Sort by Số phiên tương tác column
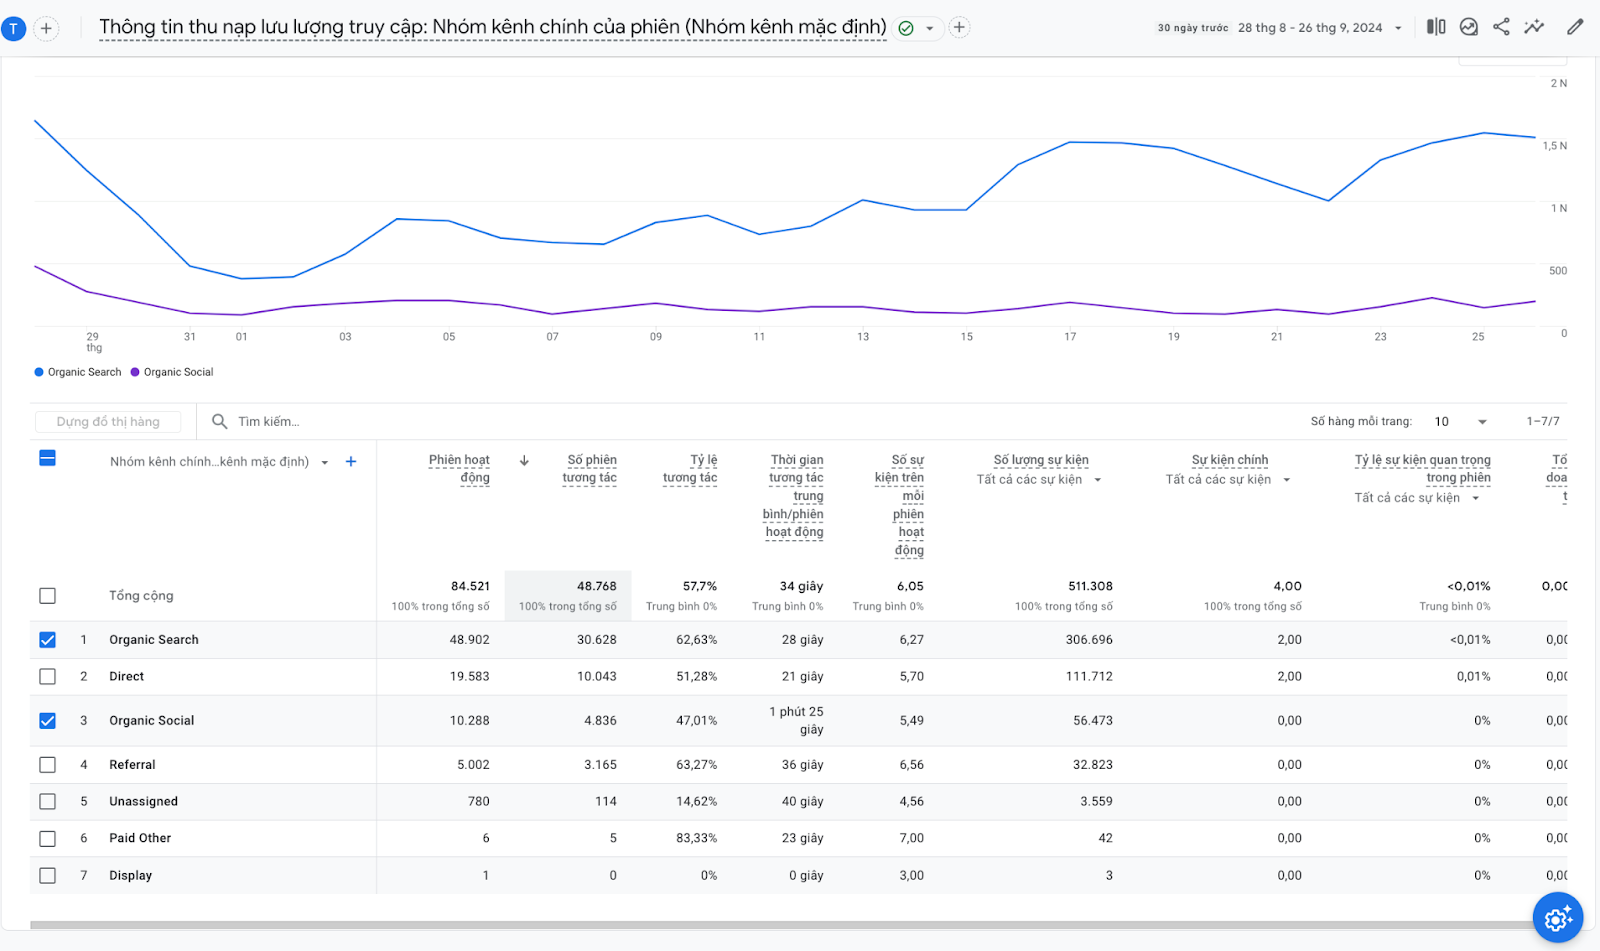This screenshot has height=951, width=1600. (x=590, y=469)
